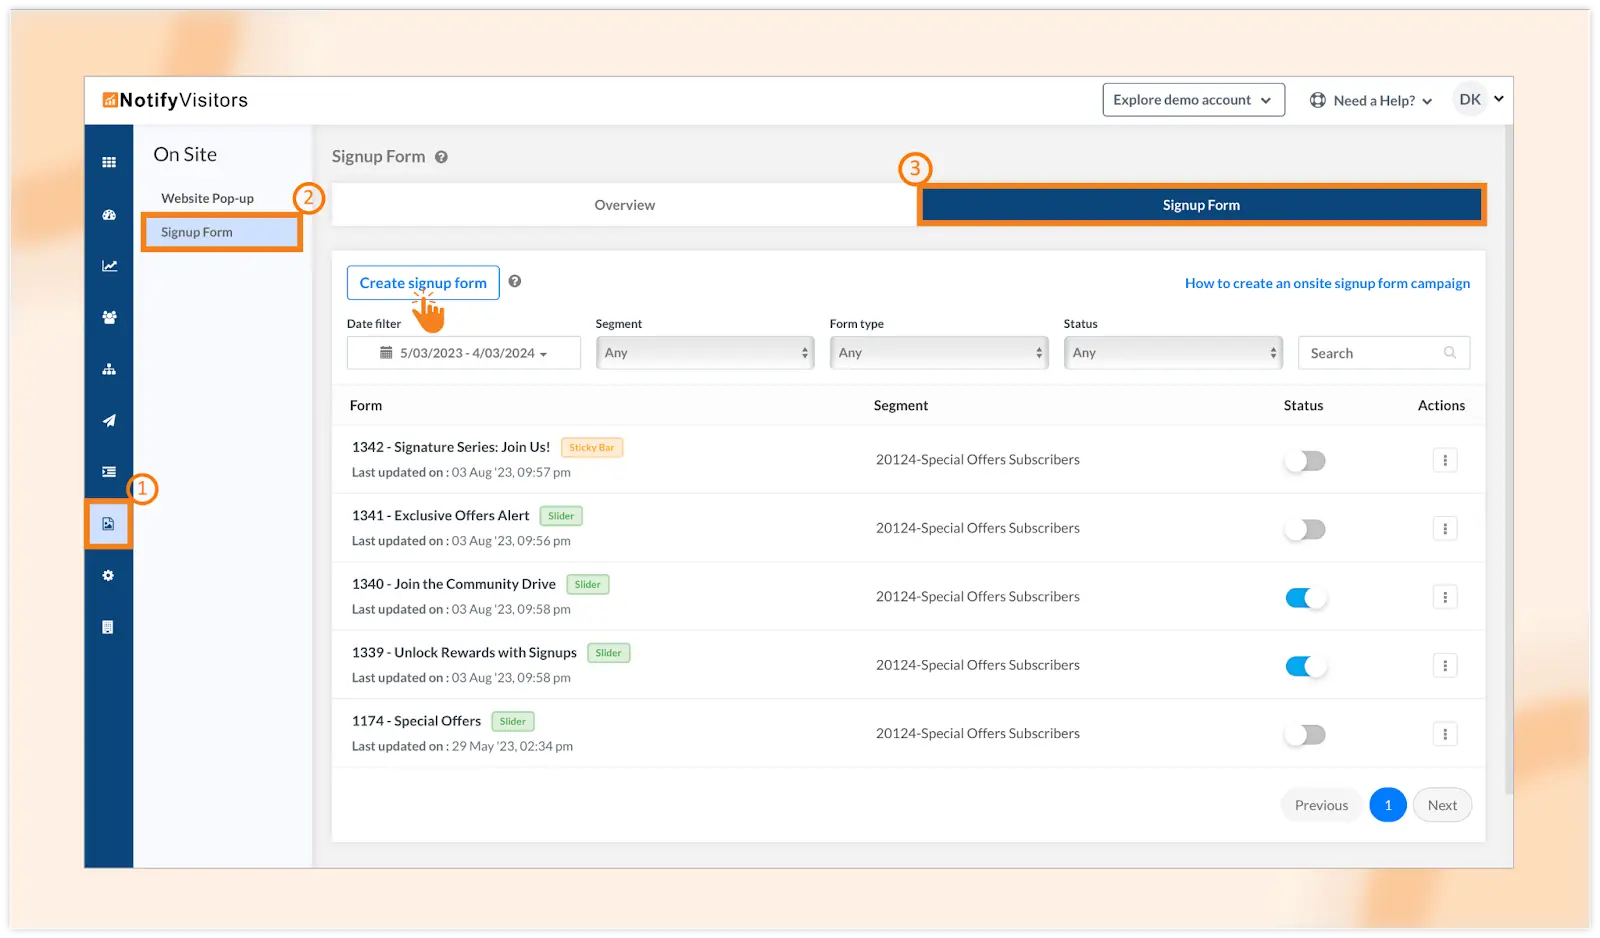Click the line chart analytics sidebar icon
This screenshot has height=938, width=1600.
tap(109, 266)
